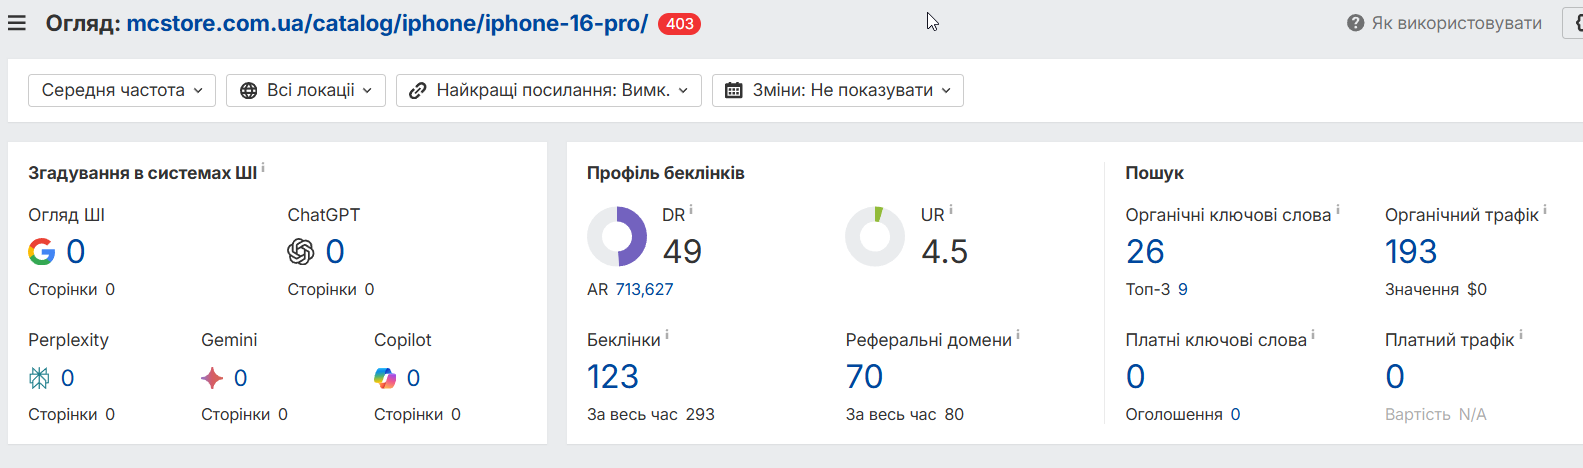1583x468 pixels.
Task: Click the ChatGPT logo icon
Action: 301,252
